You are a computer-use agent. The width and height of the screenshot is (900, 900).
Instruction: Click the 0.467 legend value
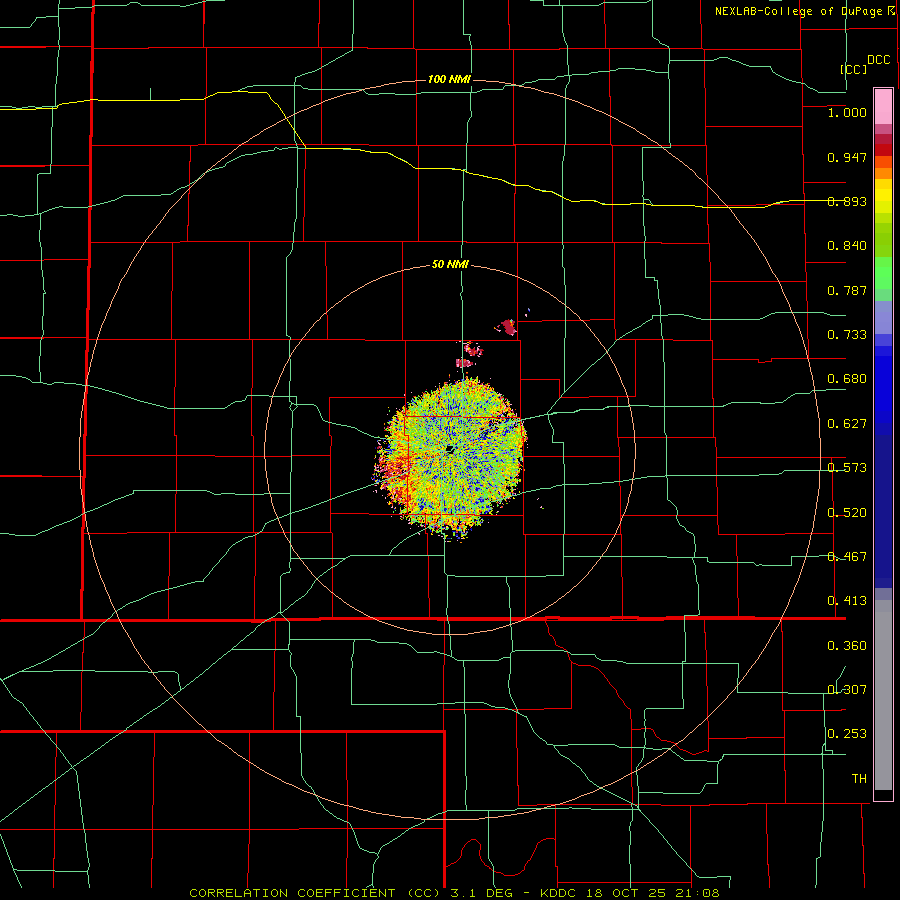pyautogui.click(x=847, y=557)
